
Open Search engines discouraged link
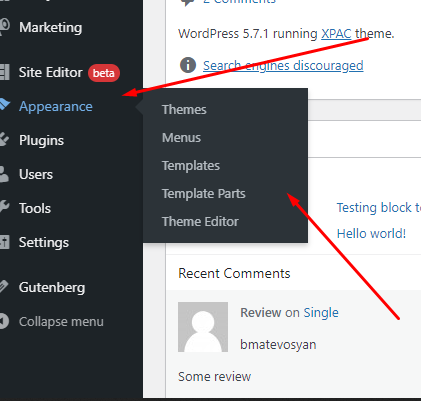(283, 66)
